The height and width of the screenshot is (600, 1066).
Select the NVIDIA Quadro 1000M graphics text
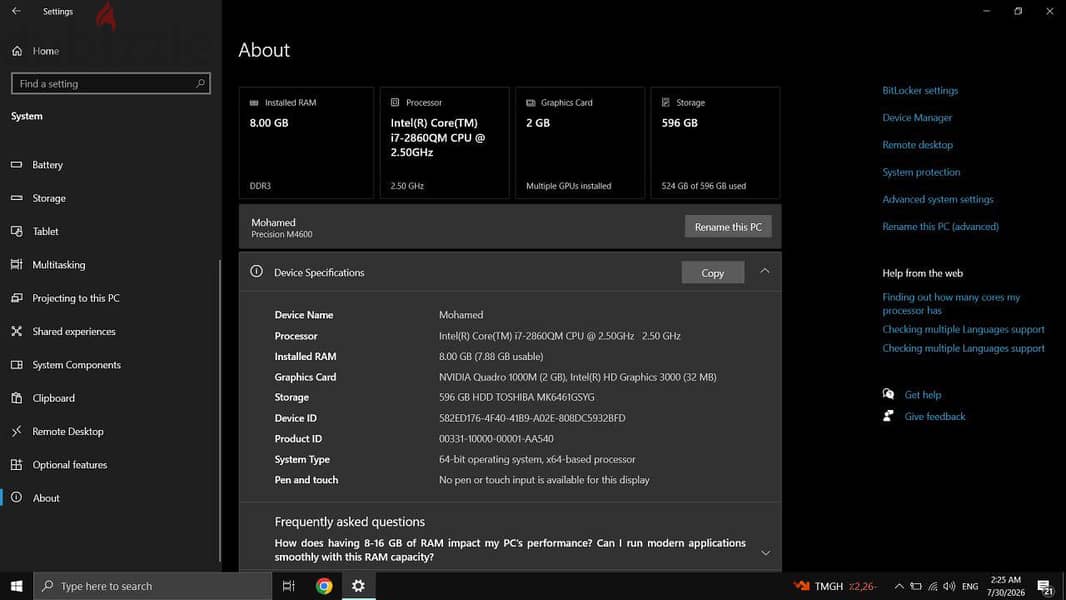(x=577, y=376)
